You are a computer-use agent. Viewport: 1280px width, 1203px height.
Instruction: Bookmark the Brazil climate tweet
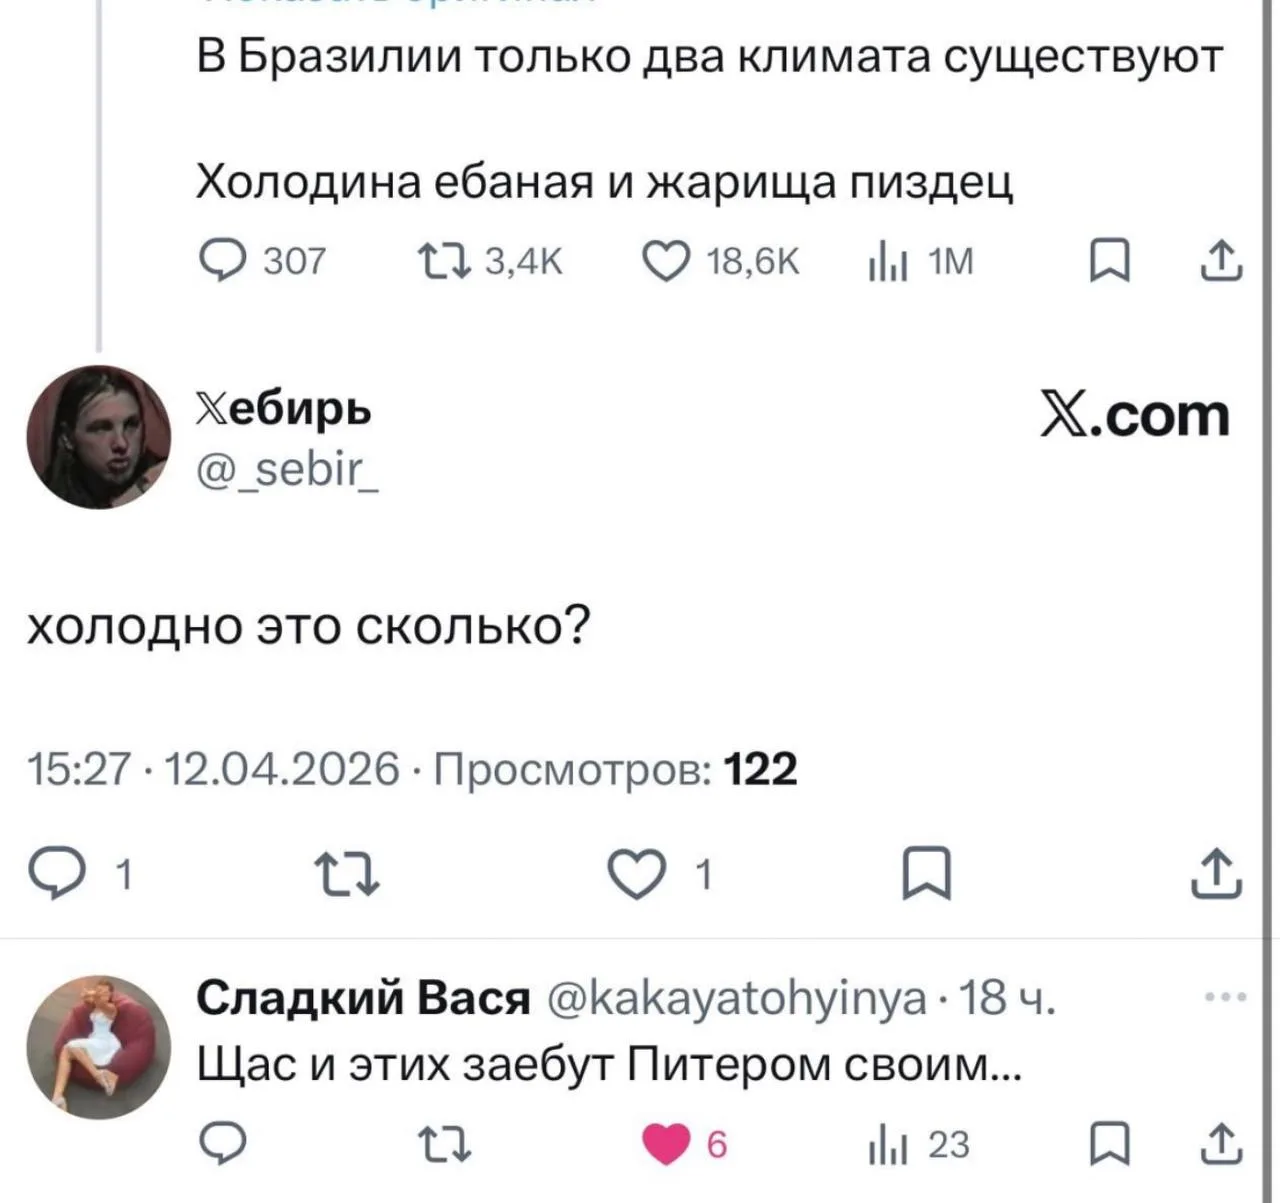pos(1108,262)
